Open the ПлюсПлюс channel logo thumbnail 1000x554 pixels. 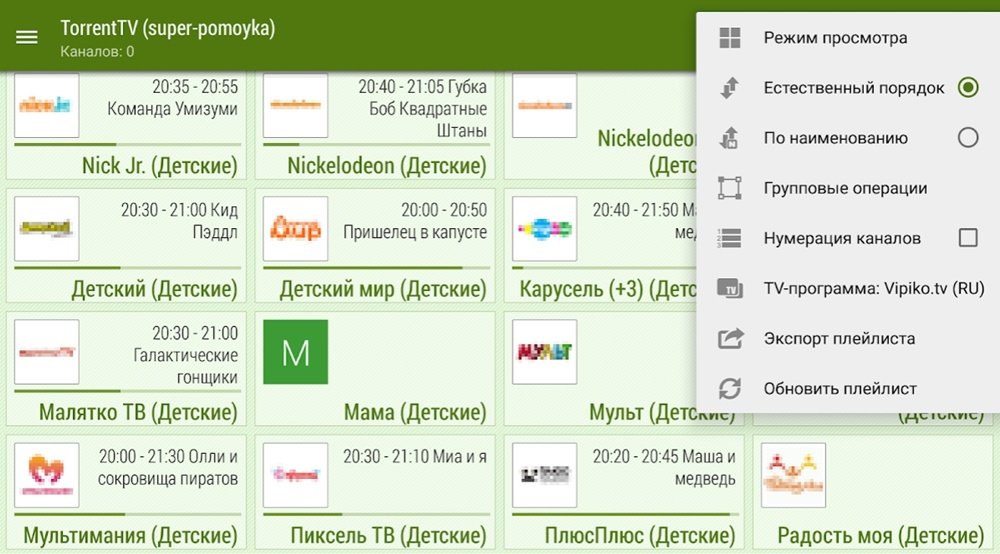pyautogui.click(x=544, y=475)
